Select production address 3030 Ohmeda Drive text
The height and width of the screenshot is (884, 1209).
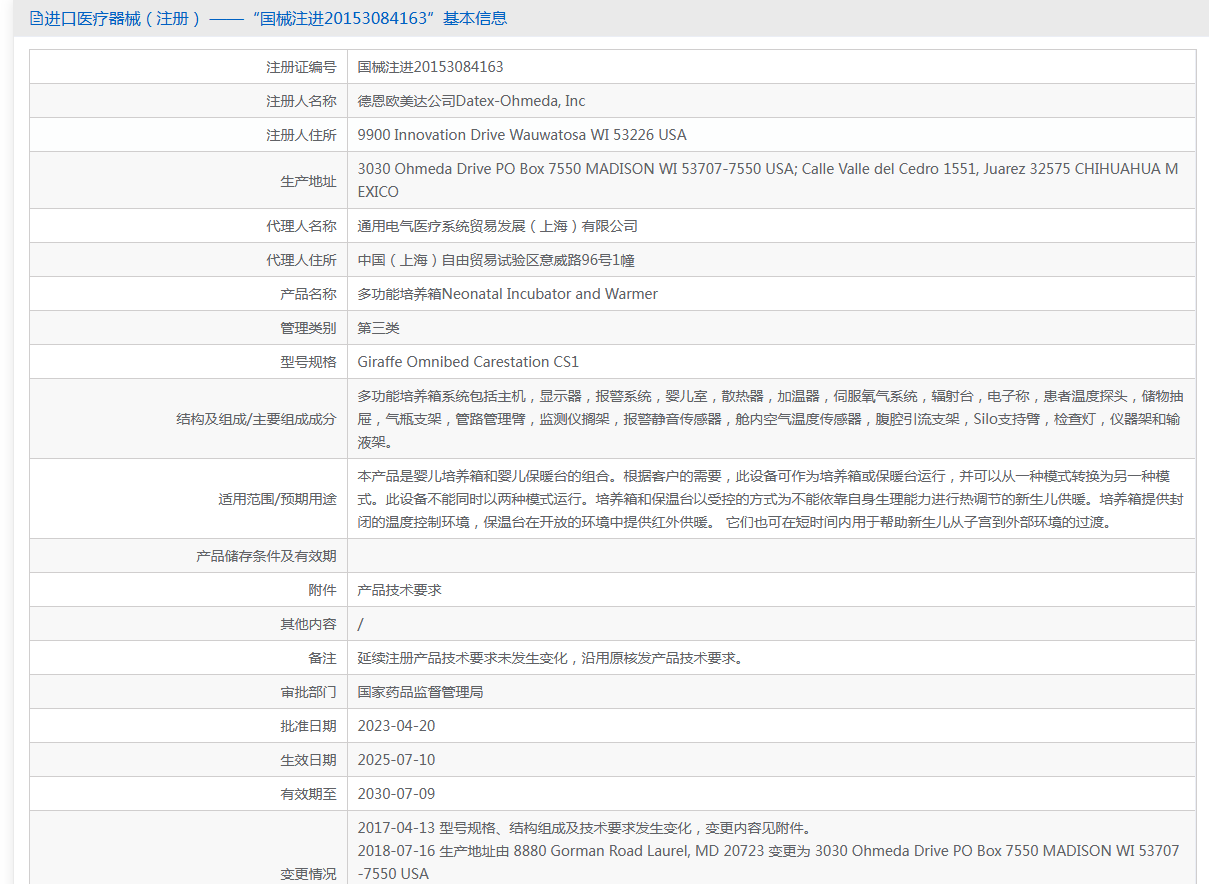[x=768, y=180]
